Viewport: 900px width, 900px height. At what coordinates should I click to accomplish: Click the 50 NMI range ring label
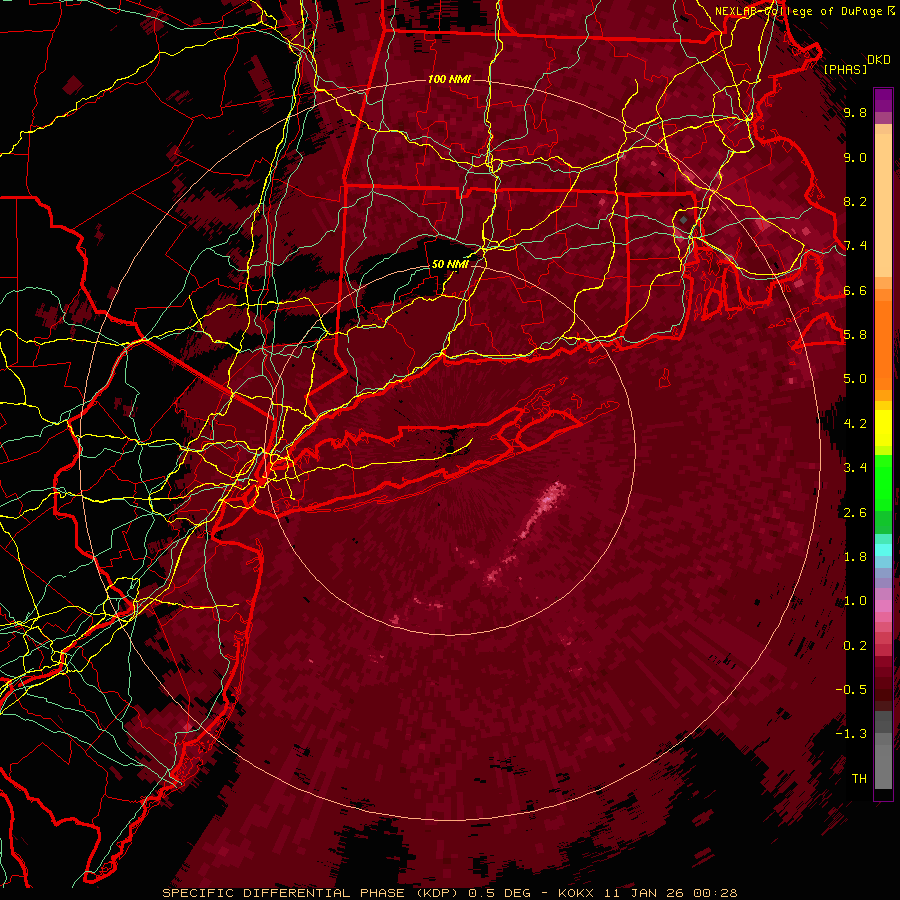point(449,264)
